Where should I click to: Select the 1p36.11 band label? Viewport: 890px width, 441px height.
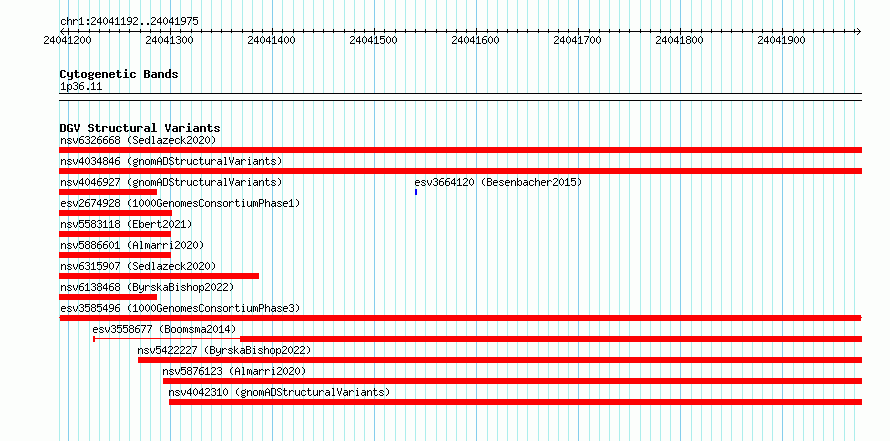click(x=81, y=87)
